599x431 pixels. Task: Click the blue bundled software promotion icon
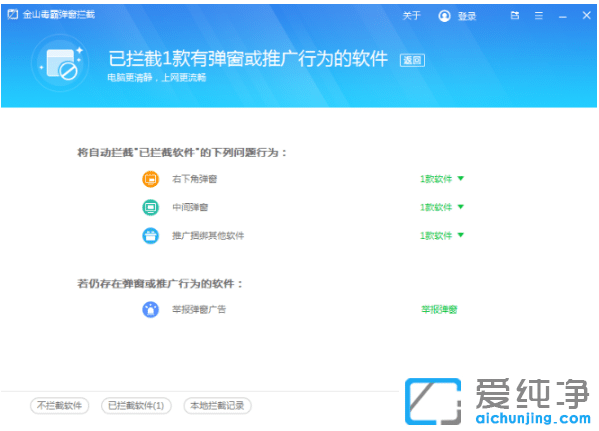pos(151,236)
